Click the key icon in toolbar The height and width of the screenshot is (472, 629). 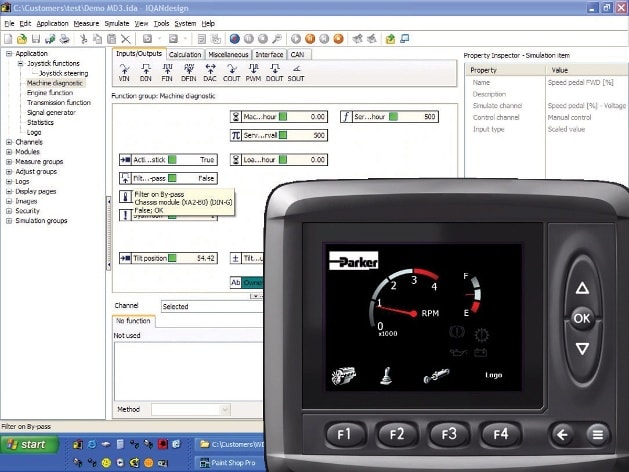pyautogui.click(x=277, y=39)
